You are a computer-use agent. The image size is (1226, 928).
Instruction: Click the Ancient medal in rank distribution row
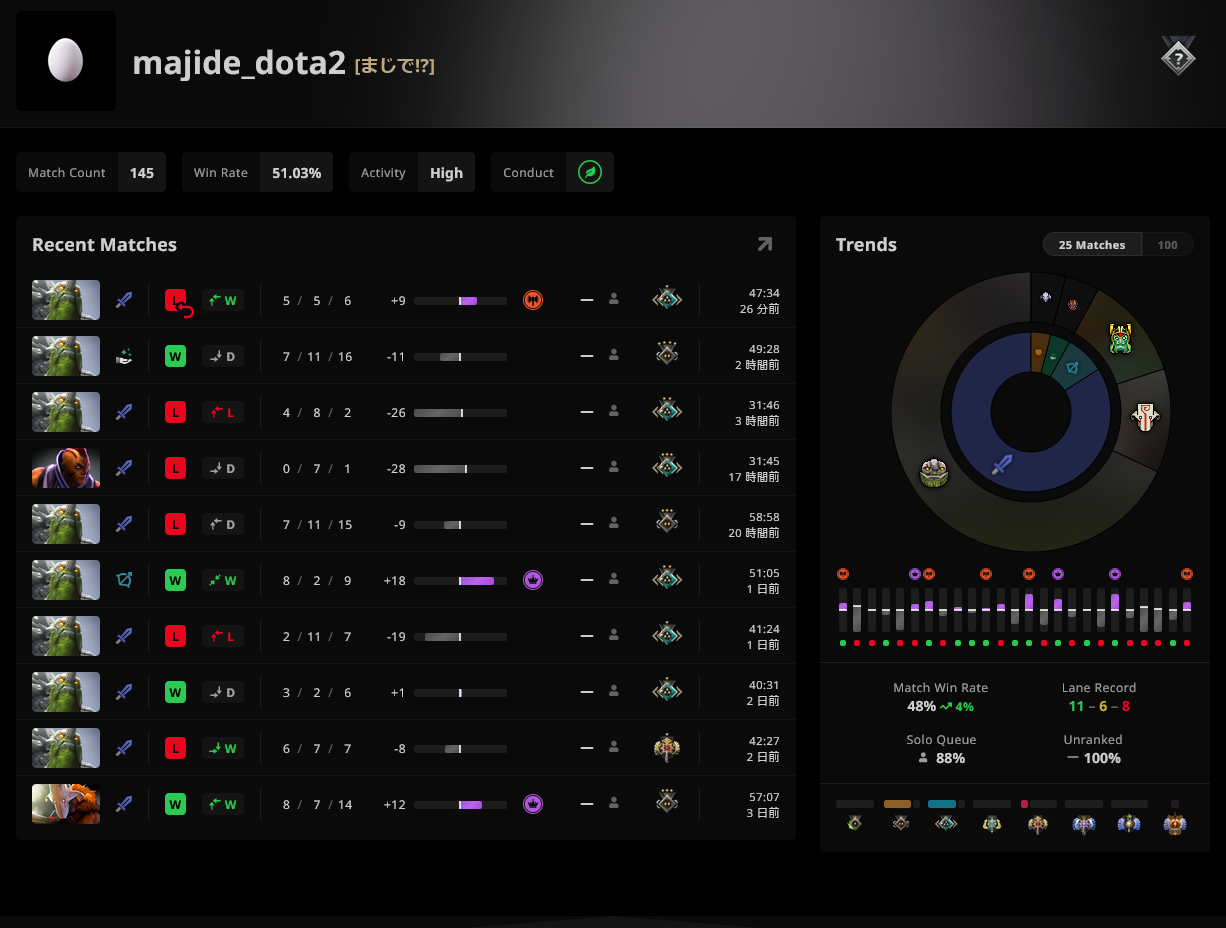point(1084,824)
